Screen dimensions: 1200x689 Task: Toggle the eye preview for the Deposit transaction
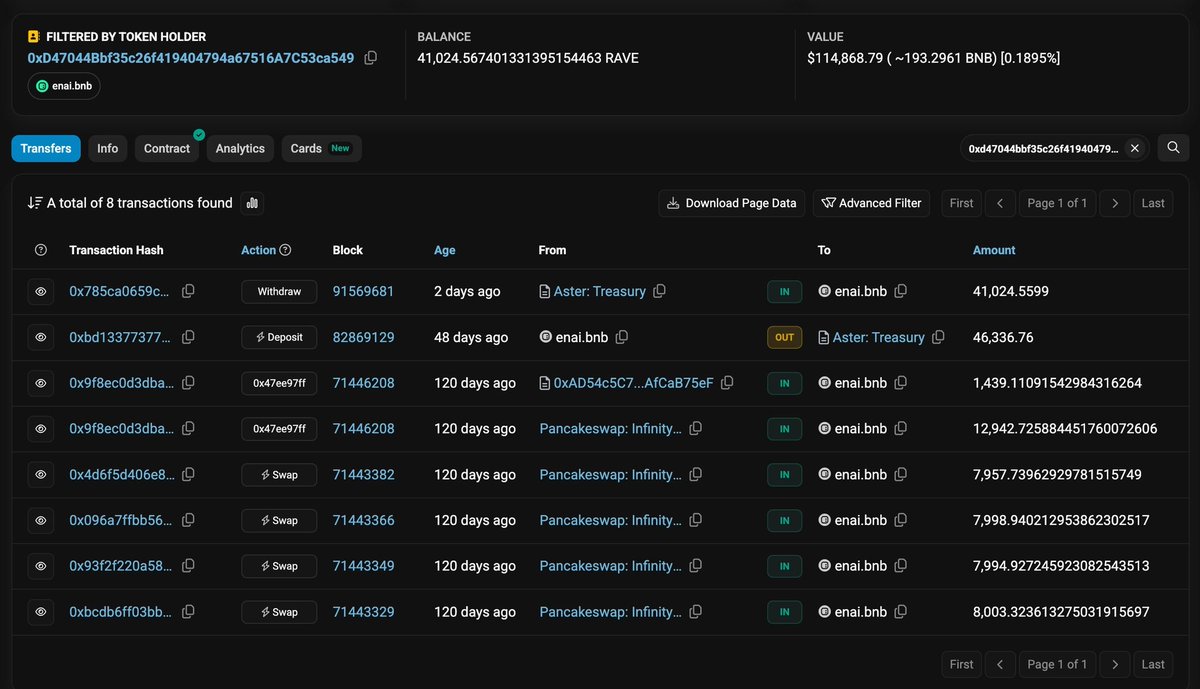click(x=41, y=338)
